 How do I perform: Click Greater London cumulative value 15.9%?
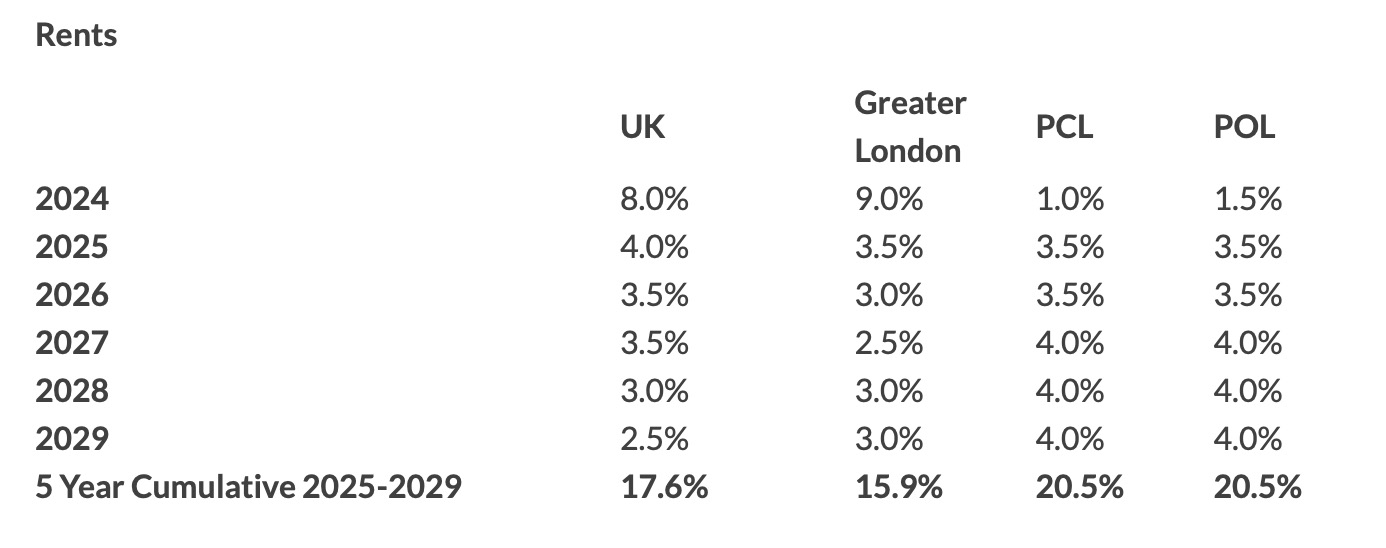coord(899,487)
